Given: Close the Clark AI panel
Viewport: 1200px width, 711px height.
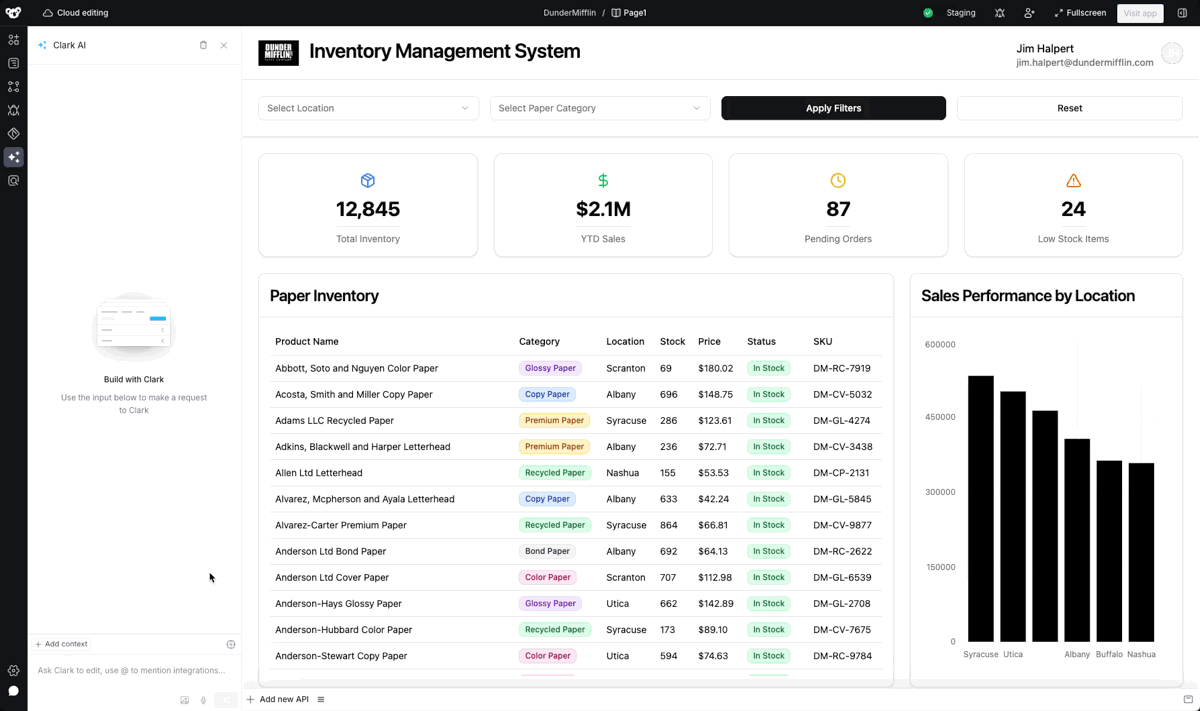Looking at the screenshot, I should 223,45.
